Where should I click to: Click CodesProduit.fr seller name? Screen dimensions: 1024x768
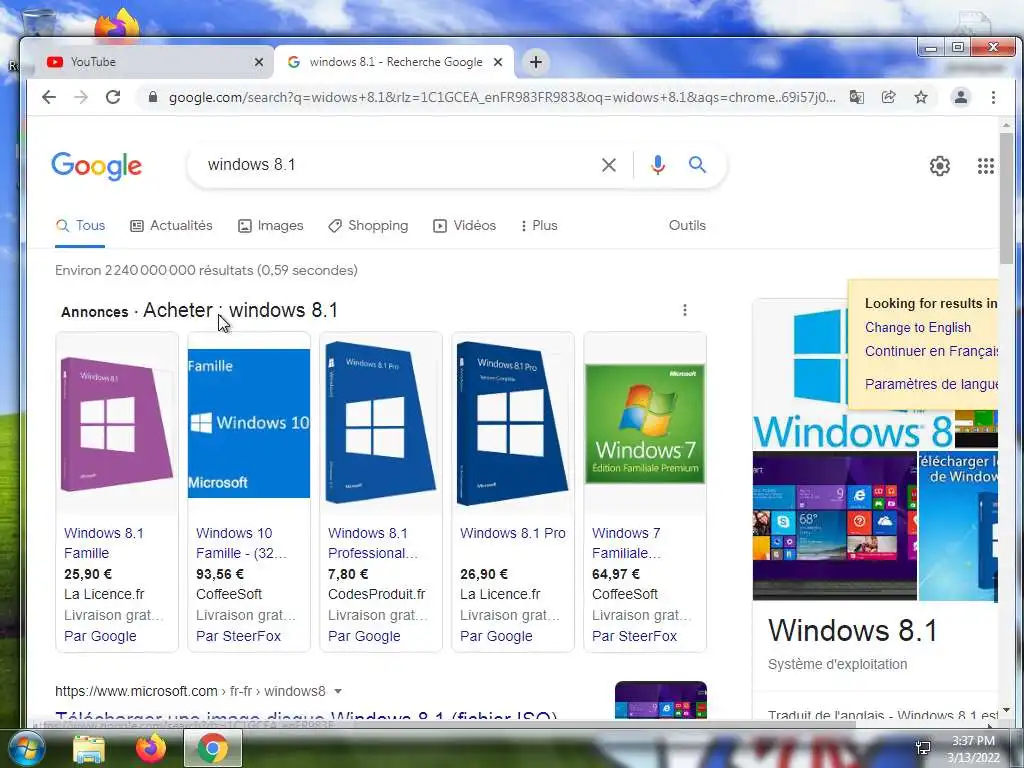pos(377,594)
